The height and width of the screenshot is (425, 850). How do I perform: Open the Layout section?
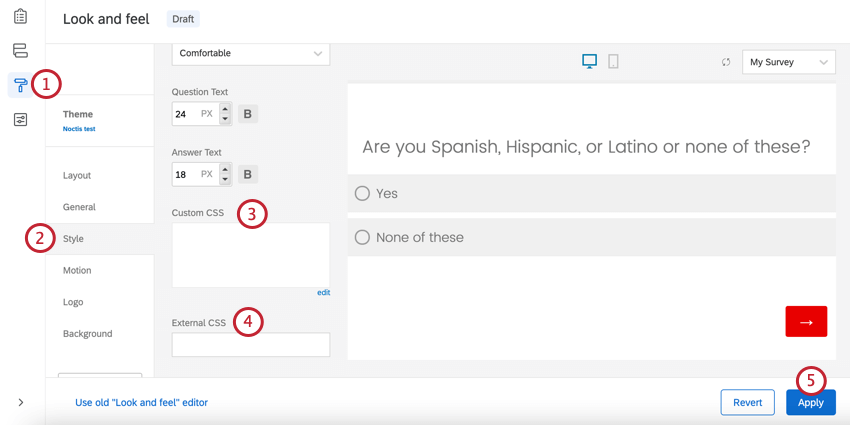click(x=77, y=176)
